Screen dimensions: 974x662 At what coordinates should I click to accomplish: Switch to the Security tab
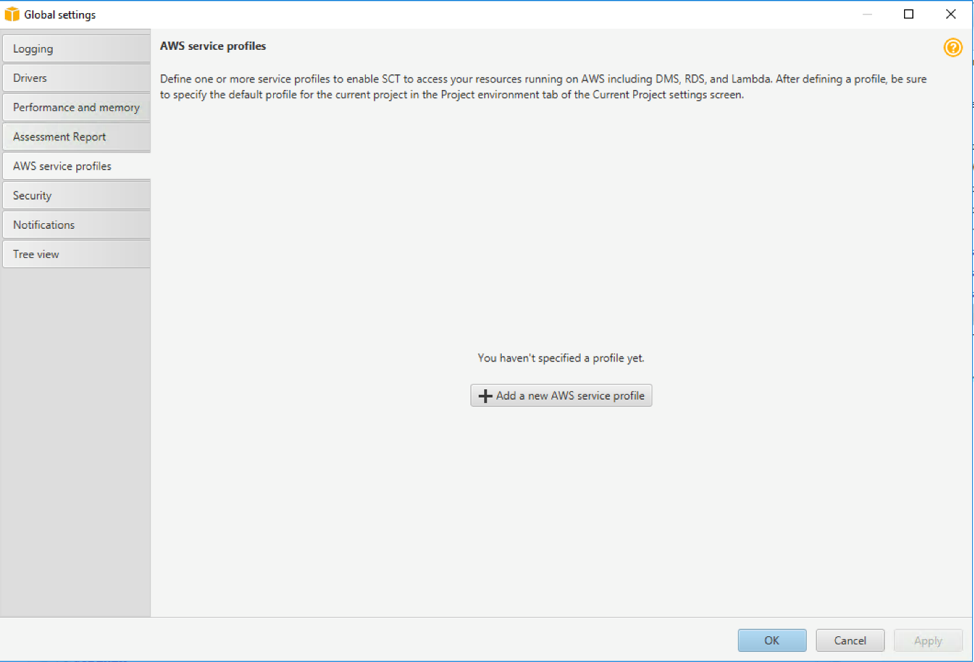(76, 196)
